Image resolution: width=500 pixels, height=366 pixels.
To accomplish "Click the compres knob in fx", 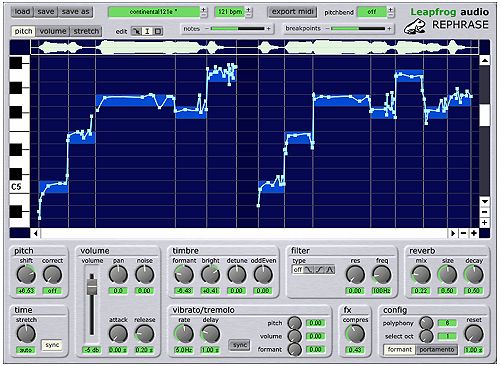I will (x=355, y=334).
